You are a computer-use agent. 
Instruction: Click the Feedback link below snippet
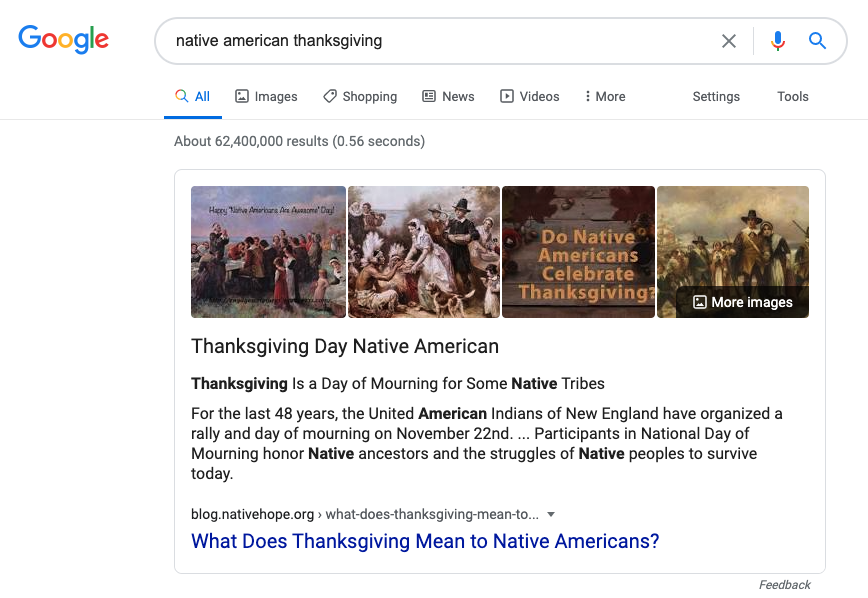click(784, 585)
